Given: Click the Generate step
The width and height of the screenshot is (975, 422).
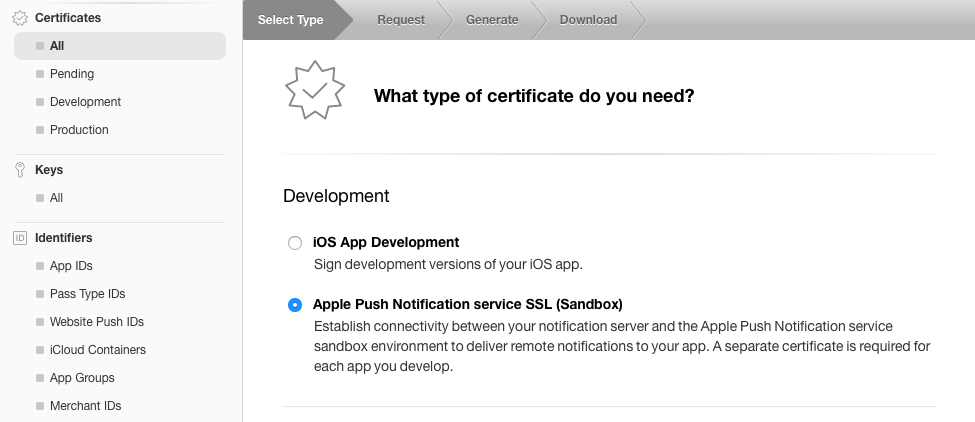Looking at the screenshot, I should pos(492,20).
